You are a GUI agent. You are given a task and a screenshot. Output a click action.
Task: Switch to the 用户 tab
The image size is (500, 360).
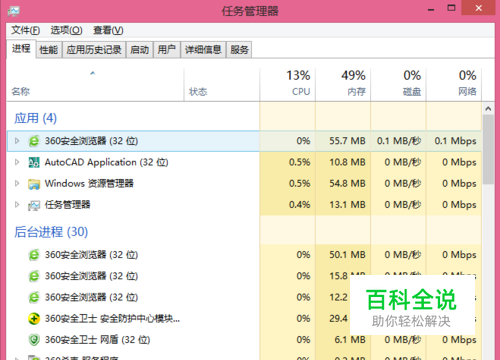pos(167,50)
